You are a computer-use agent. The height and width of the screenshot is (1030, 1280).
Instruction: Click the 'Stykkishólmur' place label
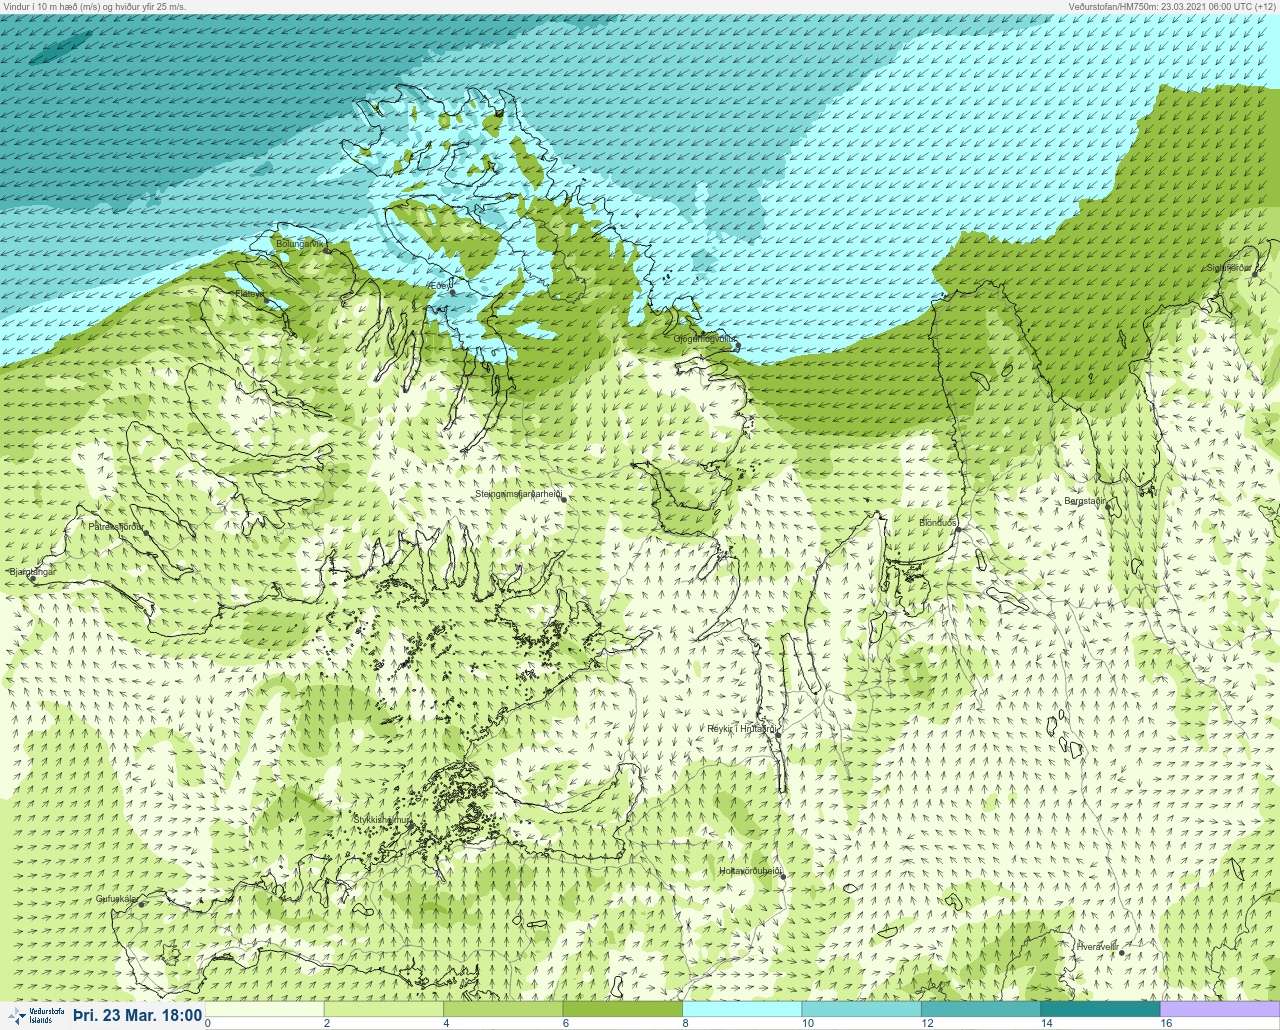click(x=382, y=820)
